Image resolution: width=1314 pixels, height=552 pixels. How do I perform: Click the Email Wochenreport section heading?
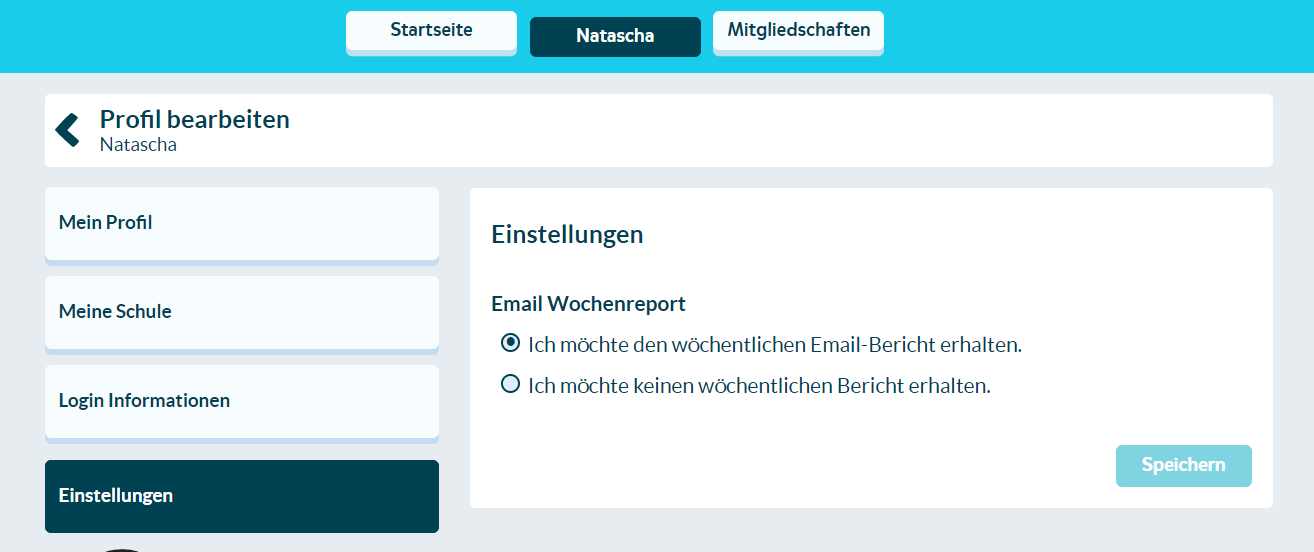tap(588, 304)
